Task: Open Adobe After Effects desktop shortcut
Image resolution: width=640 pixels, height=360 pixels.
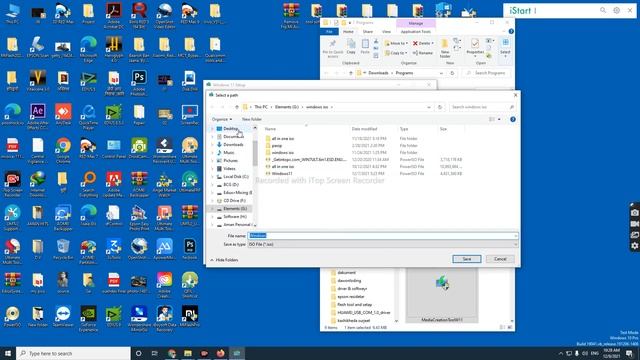Action: [x=38, y=117]
